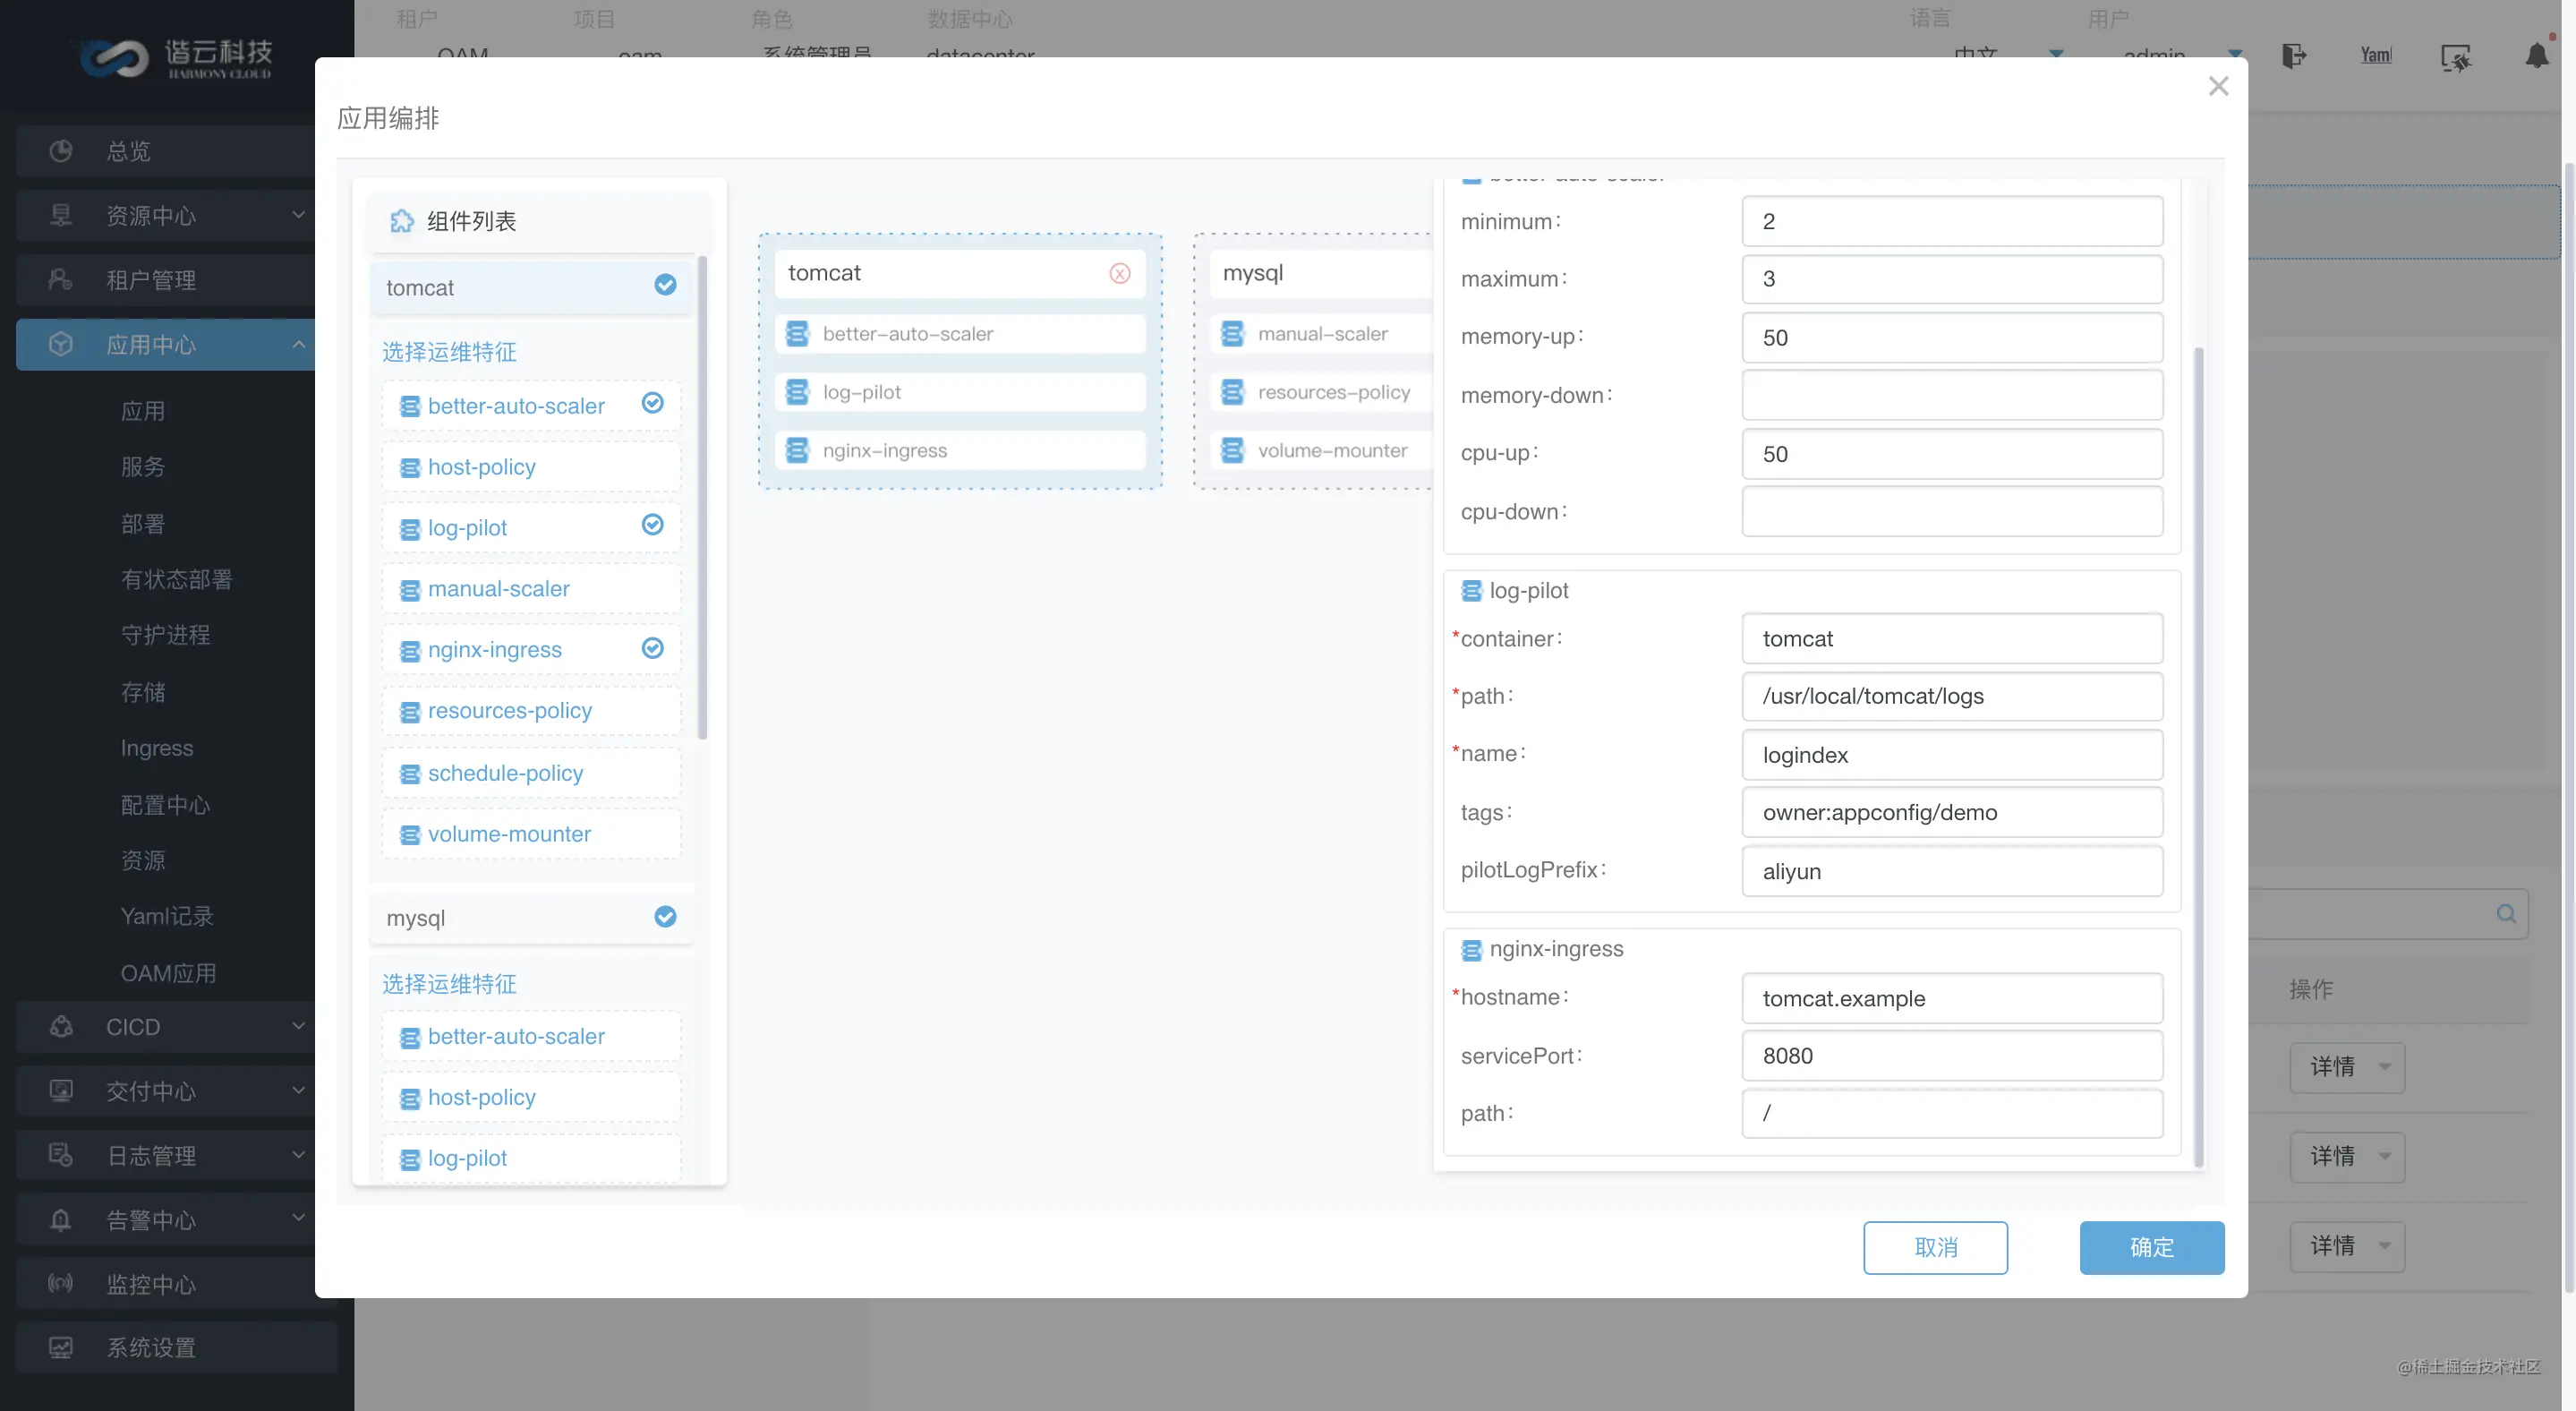Open the 有状态部署 submenu item
This screenshot has height=1411, width=2576.
176,579
